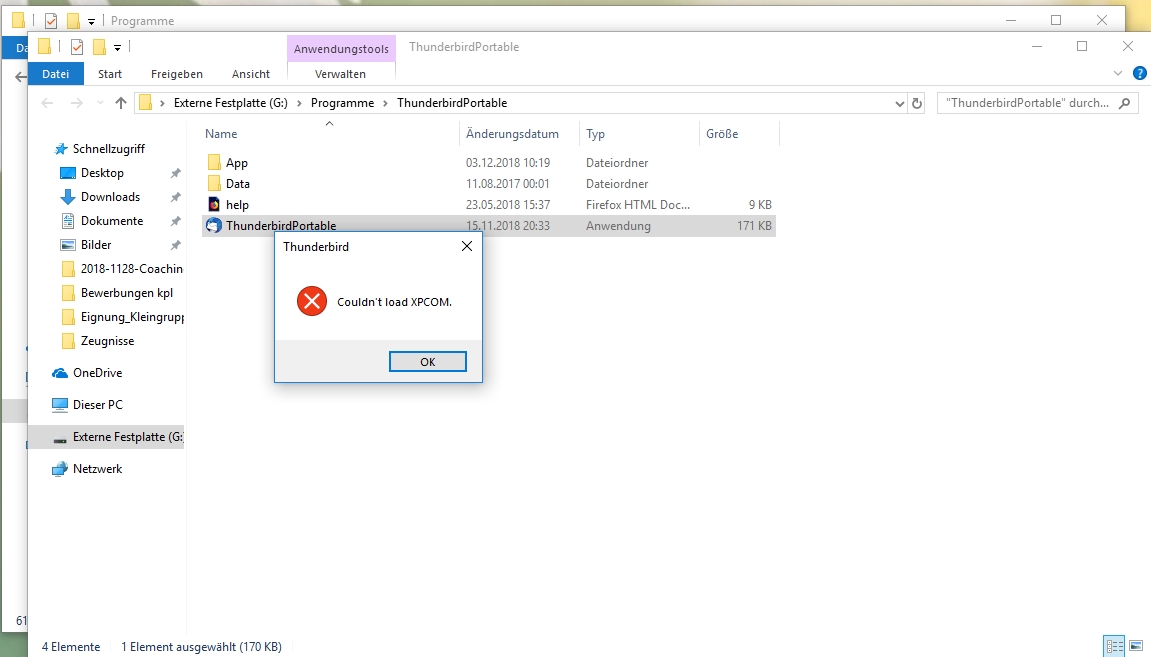This screenshot has height=657, width=1151.
Task: Switch to details view layout
Action: pyautogui.click(x=1114, y=647)
